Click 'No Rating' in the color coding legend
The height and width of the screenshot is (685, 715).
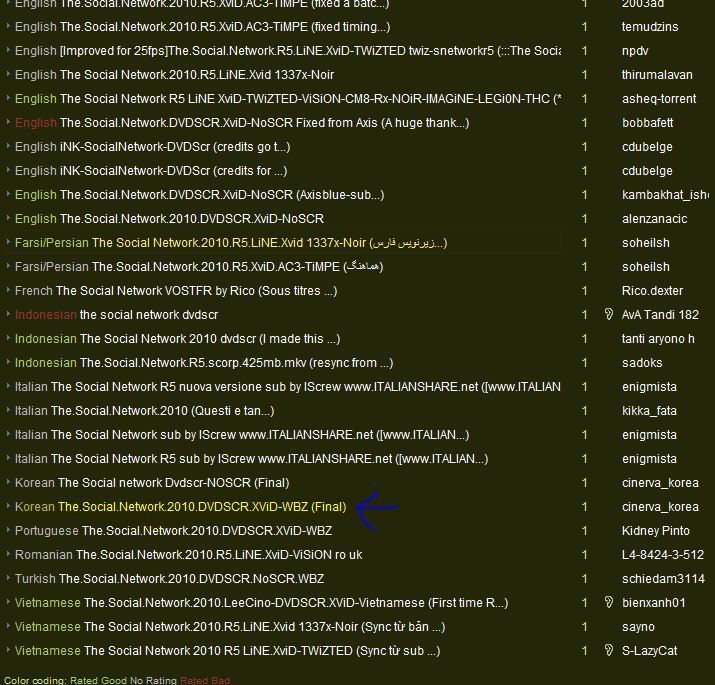point(153,680)
